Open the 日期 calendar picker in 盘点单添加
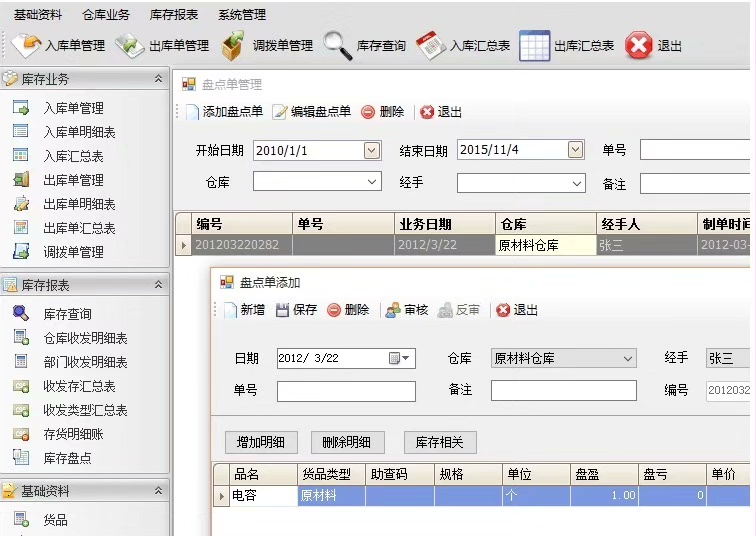Screen dimensions: 756x536 [399, 358]
